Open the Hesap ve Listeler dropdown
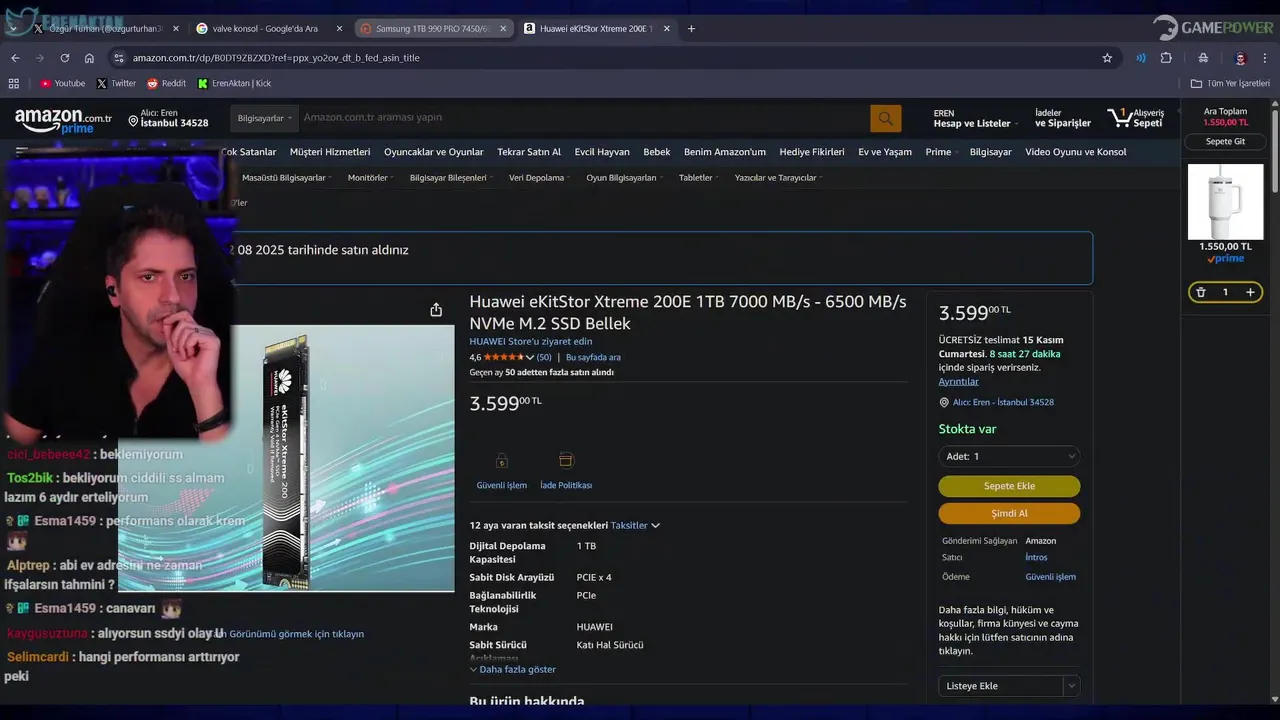 [976, 118]
